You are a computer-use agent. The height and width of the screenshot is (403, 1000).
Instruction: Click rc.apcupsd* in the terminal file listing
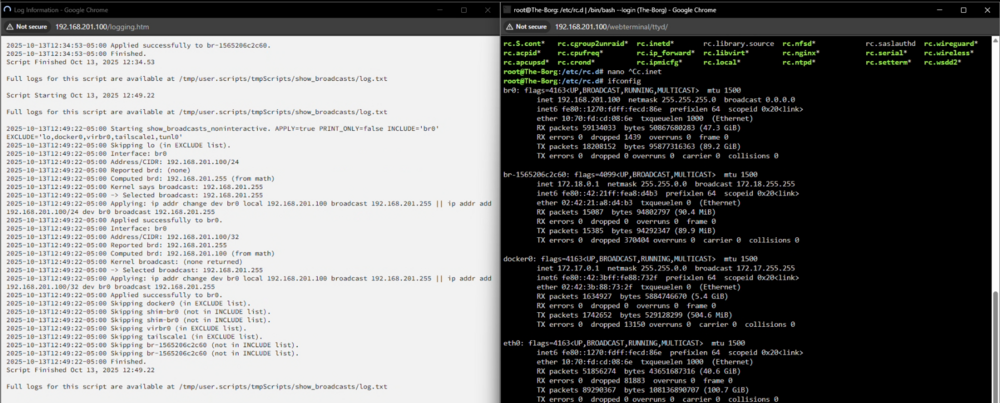526,62
